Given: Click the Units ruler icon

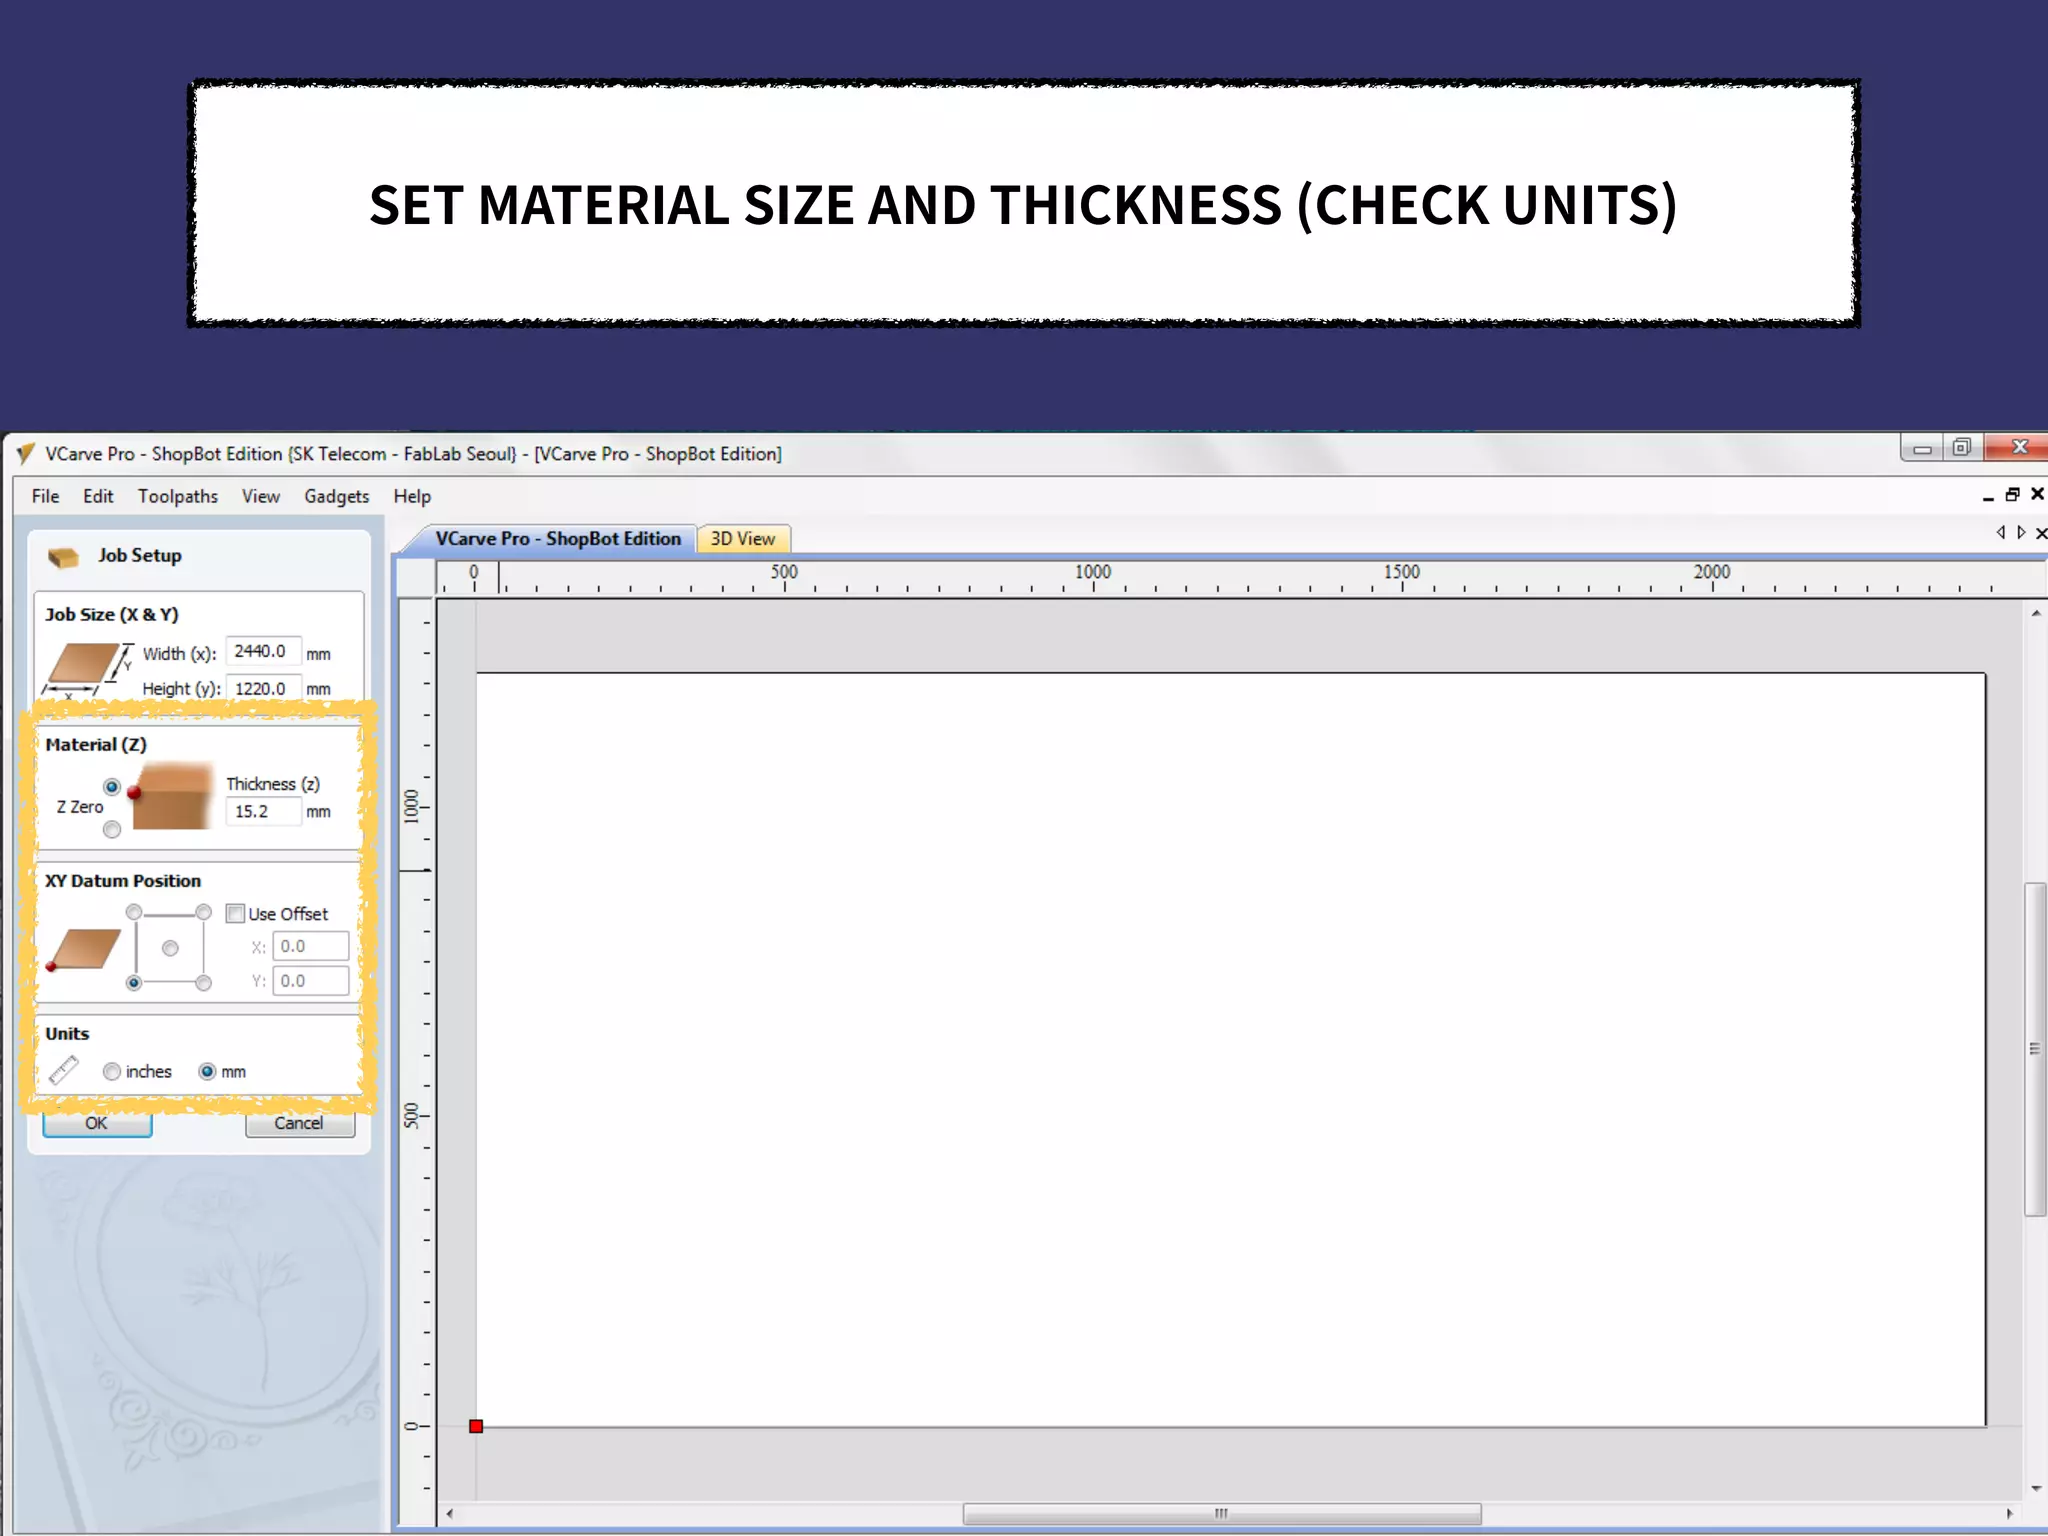Looking at the screenshot, I should pos(64,1070).
